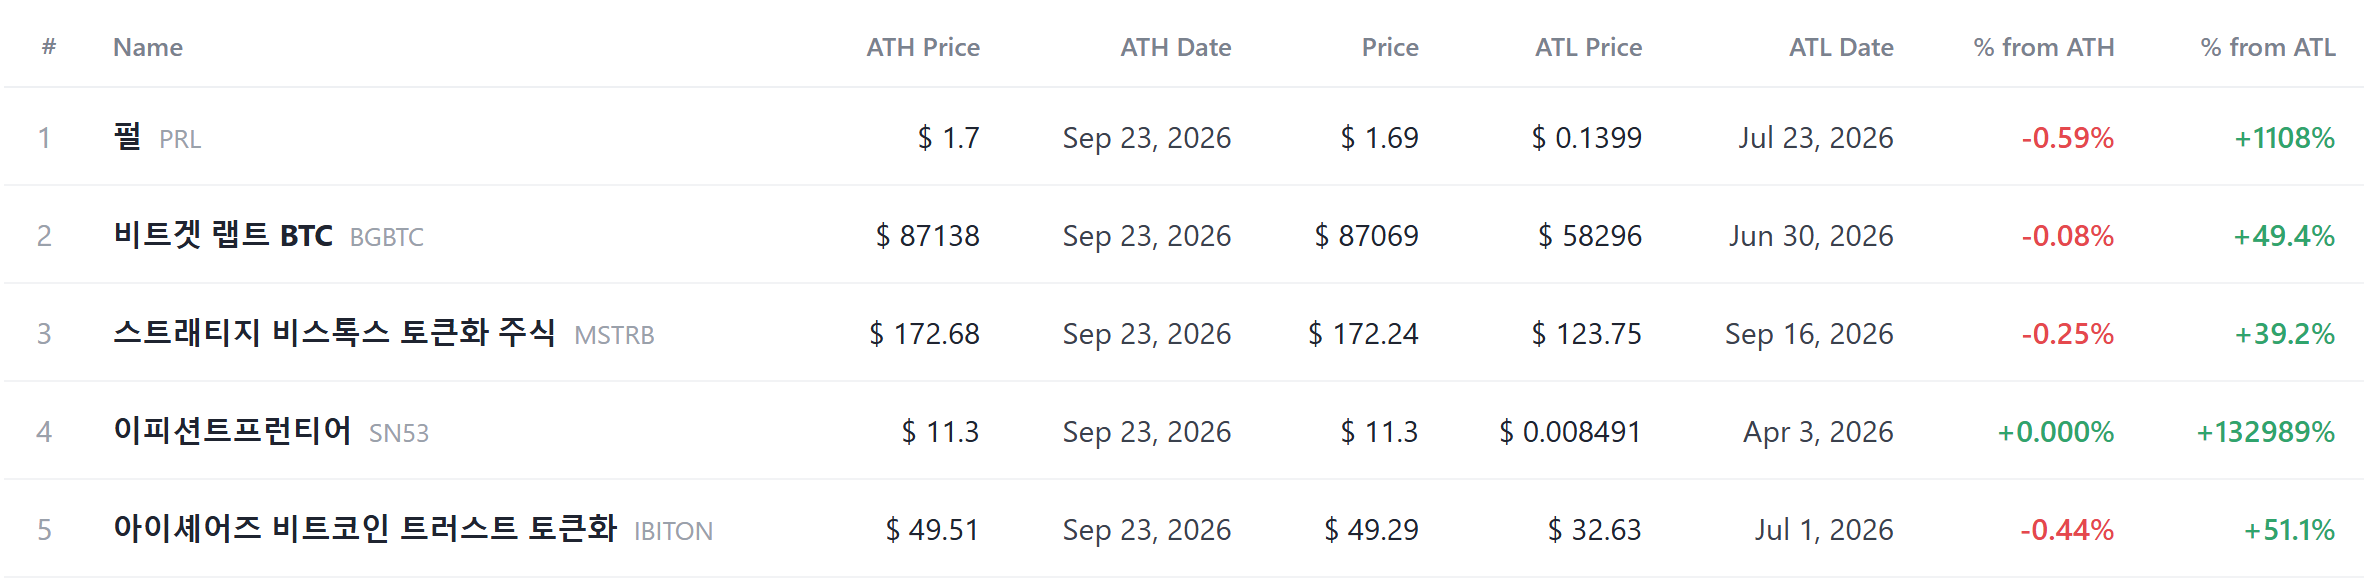The image size is (2368, 582).
Task: Open 스트래티지 비스톡스 토큰화 주식 link
Action: tap(335, 332)
